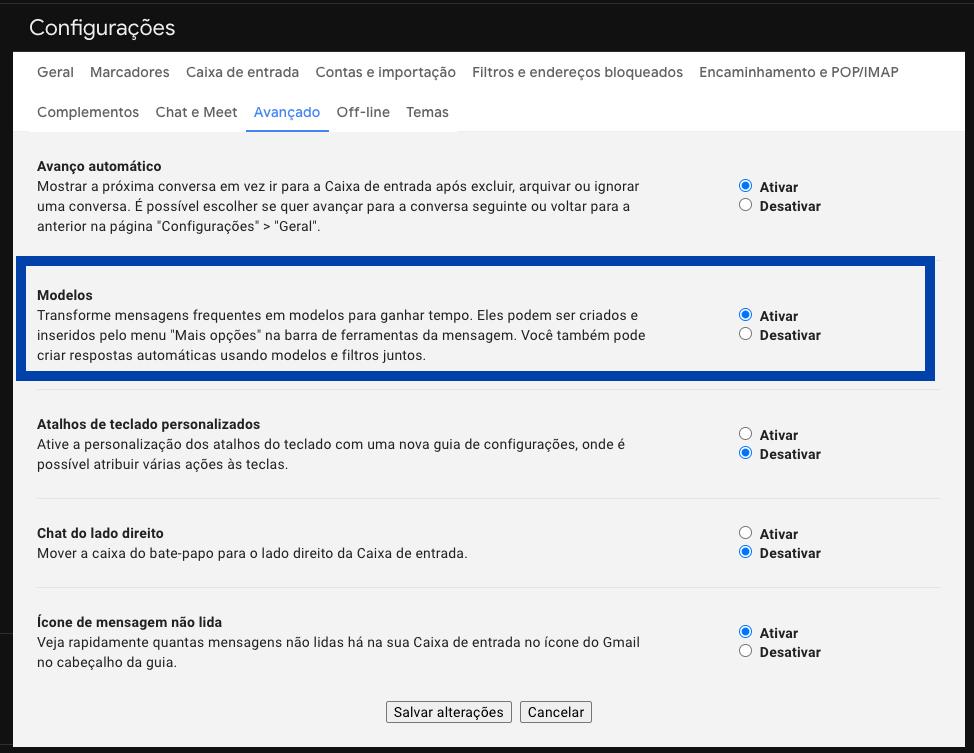Click the Avanço automático heading
The height and width of the screenshot is (753, 974).
point(99,166)
